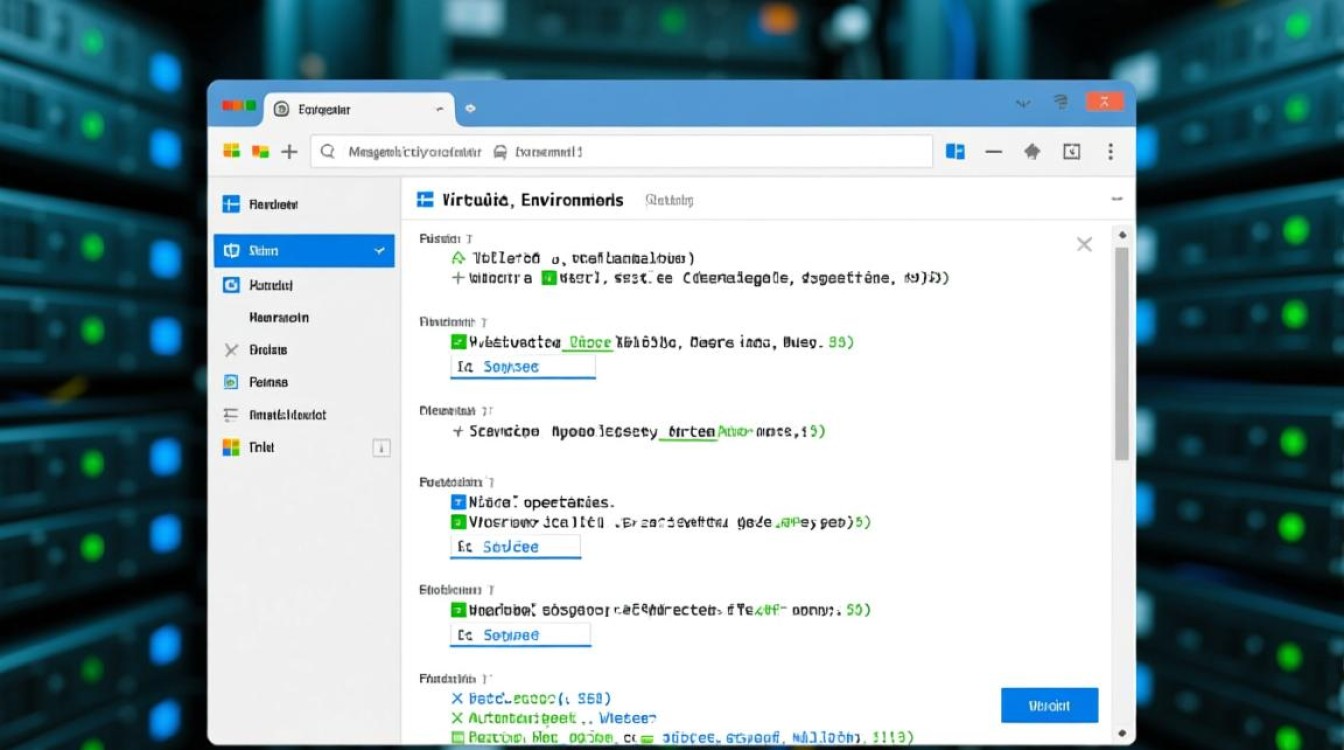This screenshot has width=1344, height=750.
Task: Click the plus icon beside the address bar
Action: (289, 152)
